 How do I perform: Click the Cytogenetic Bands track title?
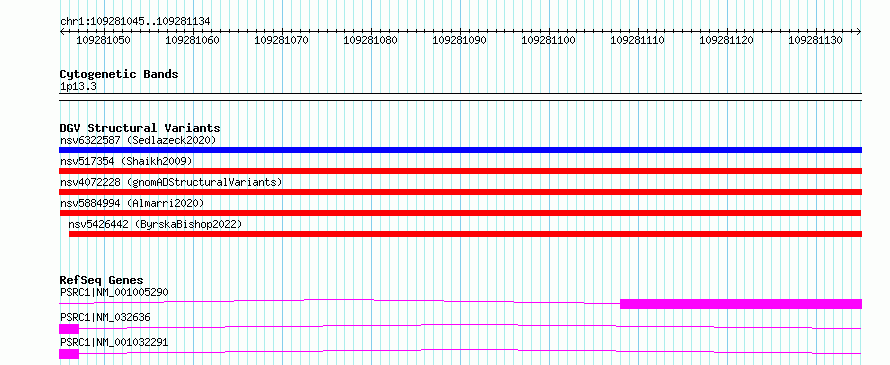(119, 74)
